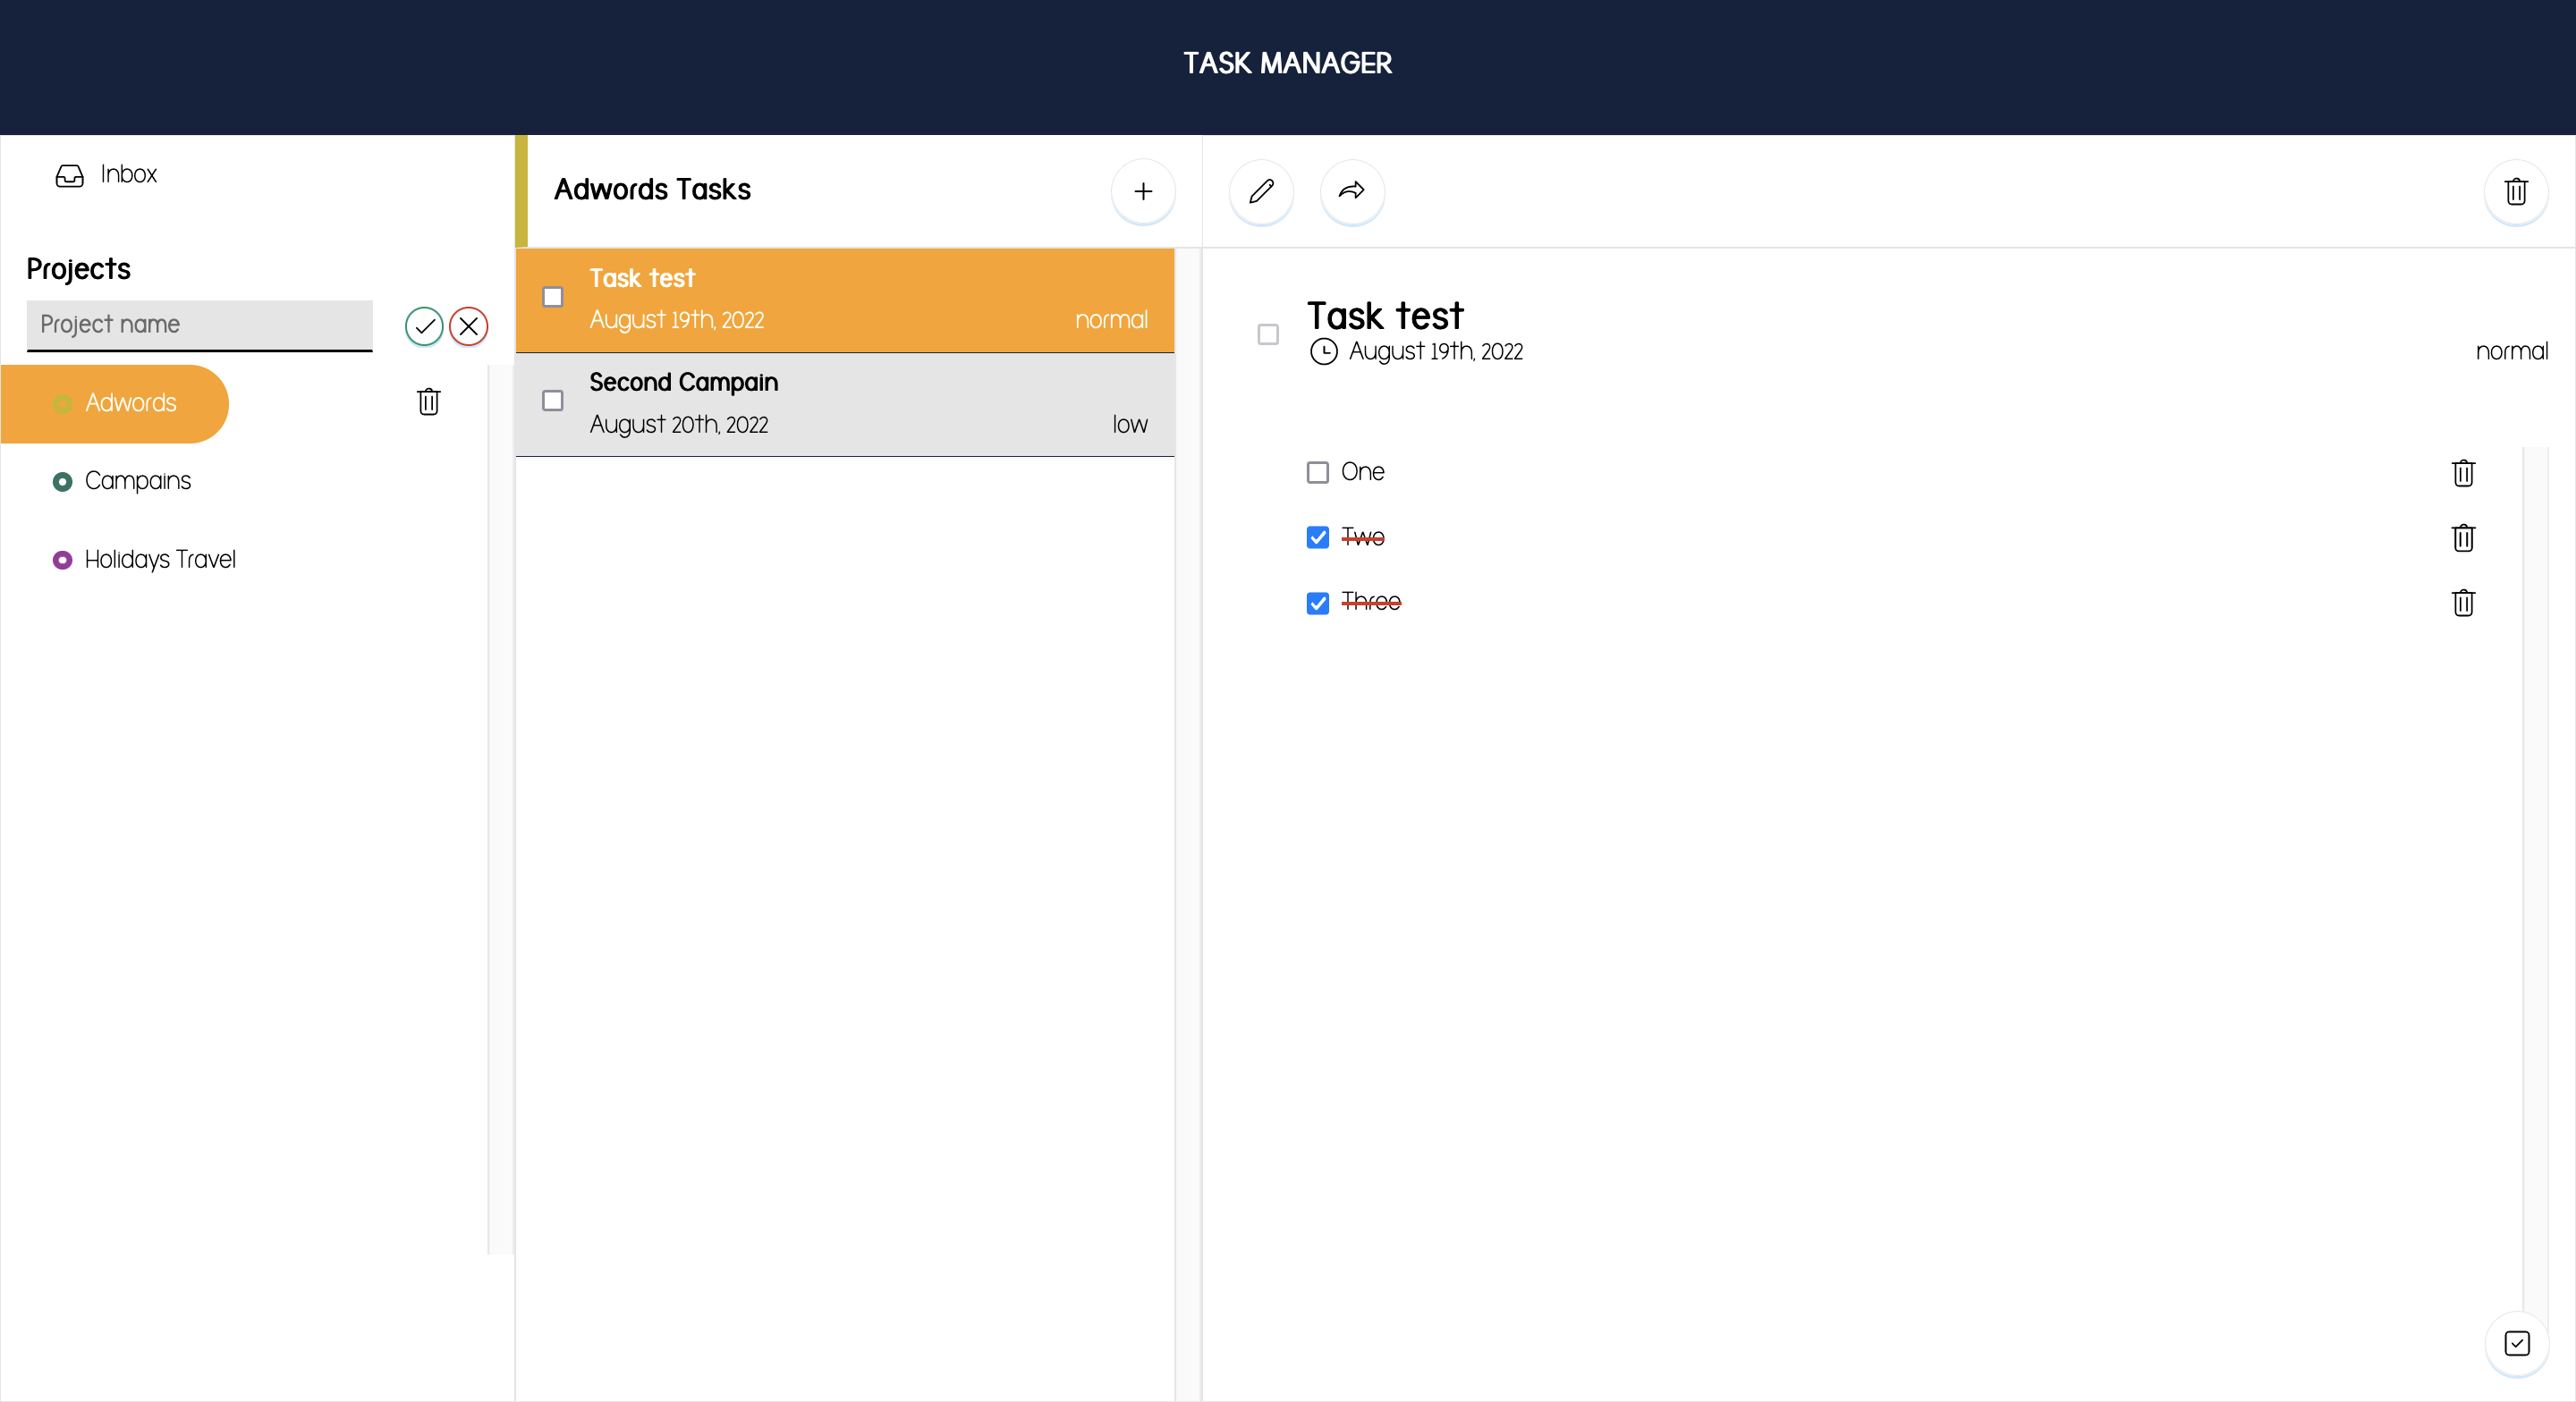This screenshot has height=1402, width=2576.
Task: Check the Task test list checkbox
Action: pyautogui.click(x=552, y=297)
